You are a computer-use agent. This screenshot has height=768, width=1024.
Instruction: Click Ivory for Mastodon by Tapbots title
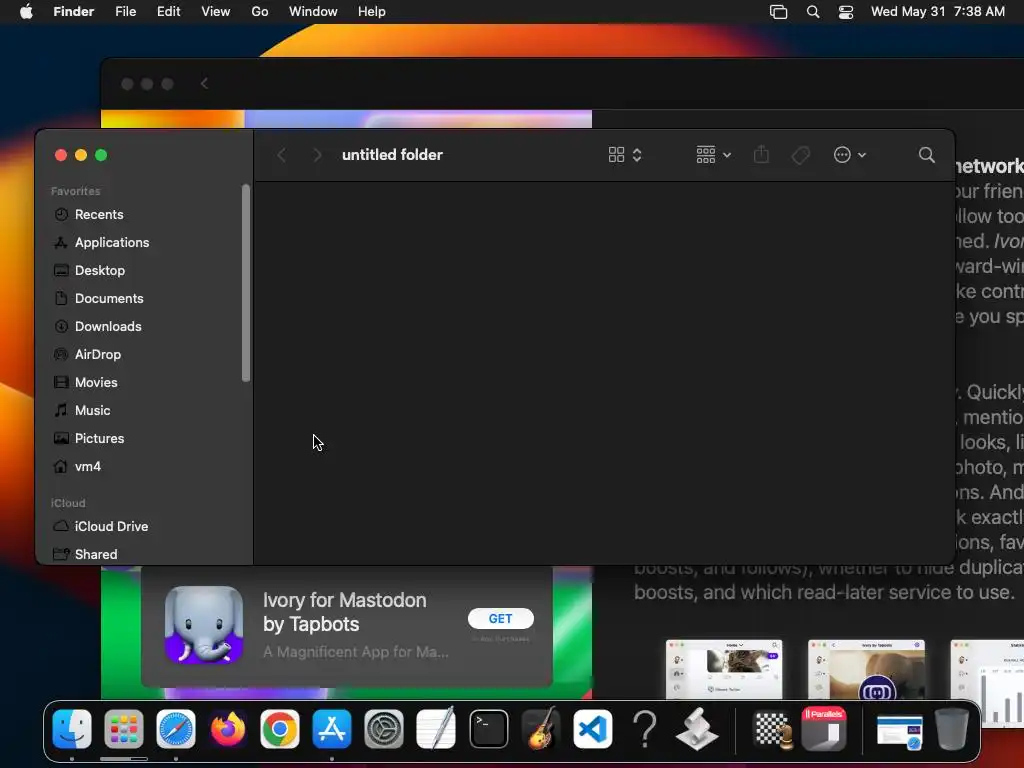[x=345, y=612]
